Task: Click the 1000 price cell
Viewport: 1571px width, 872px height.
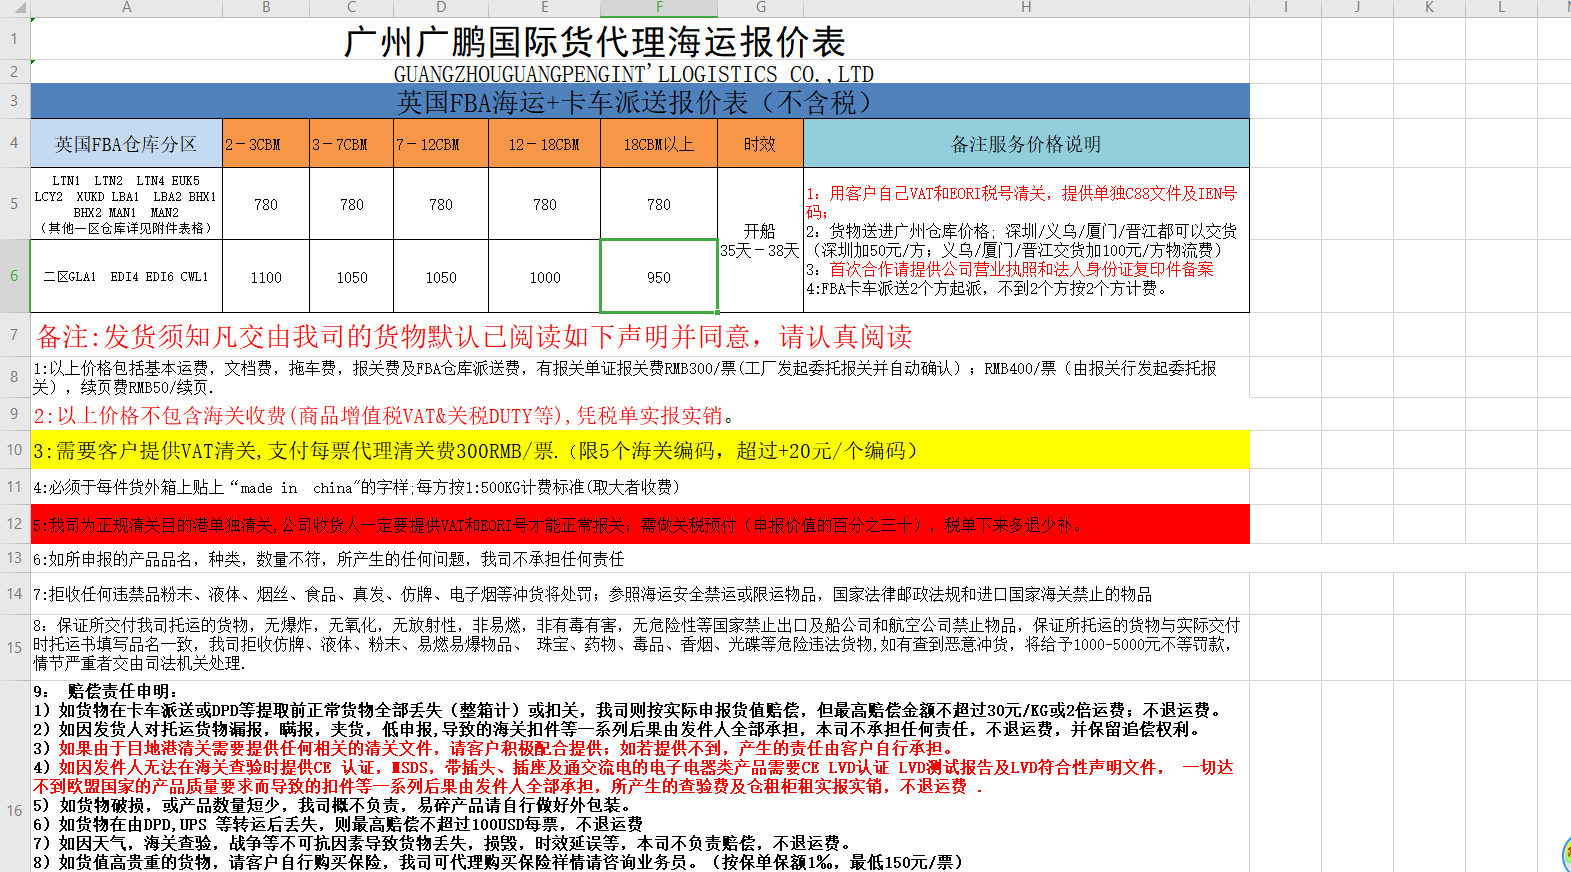Action: [x=545, y=277]
